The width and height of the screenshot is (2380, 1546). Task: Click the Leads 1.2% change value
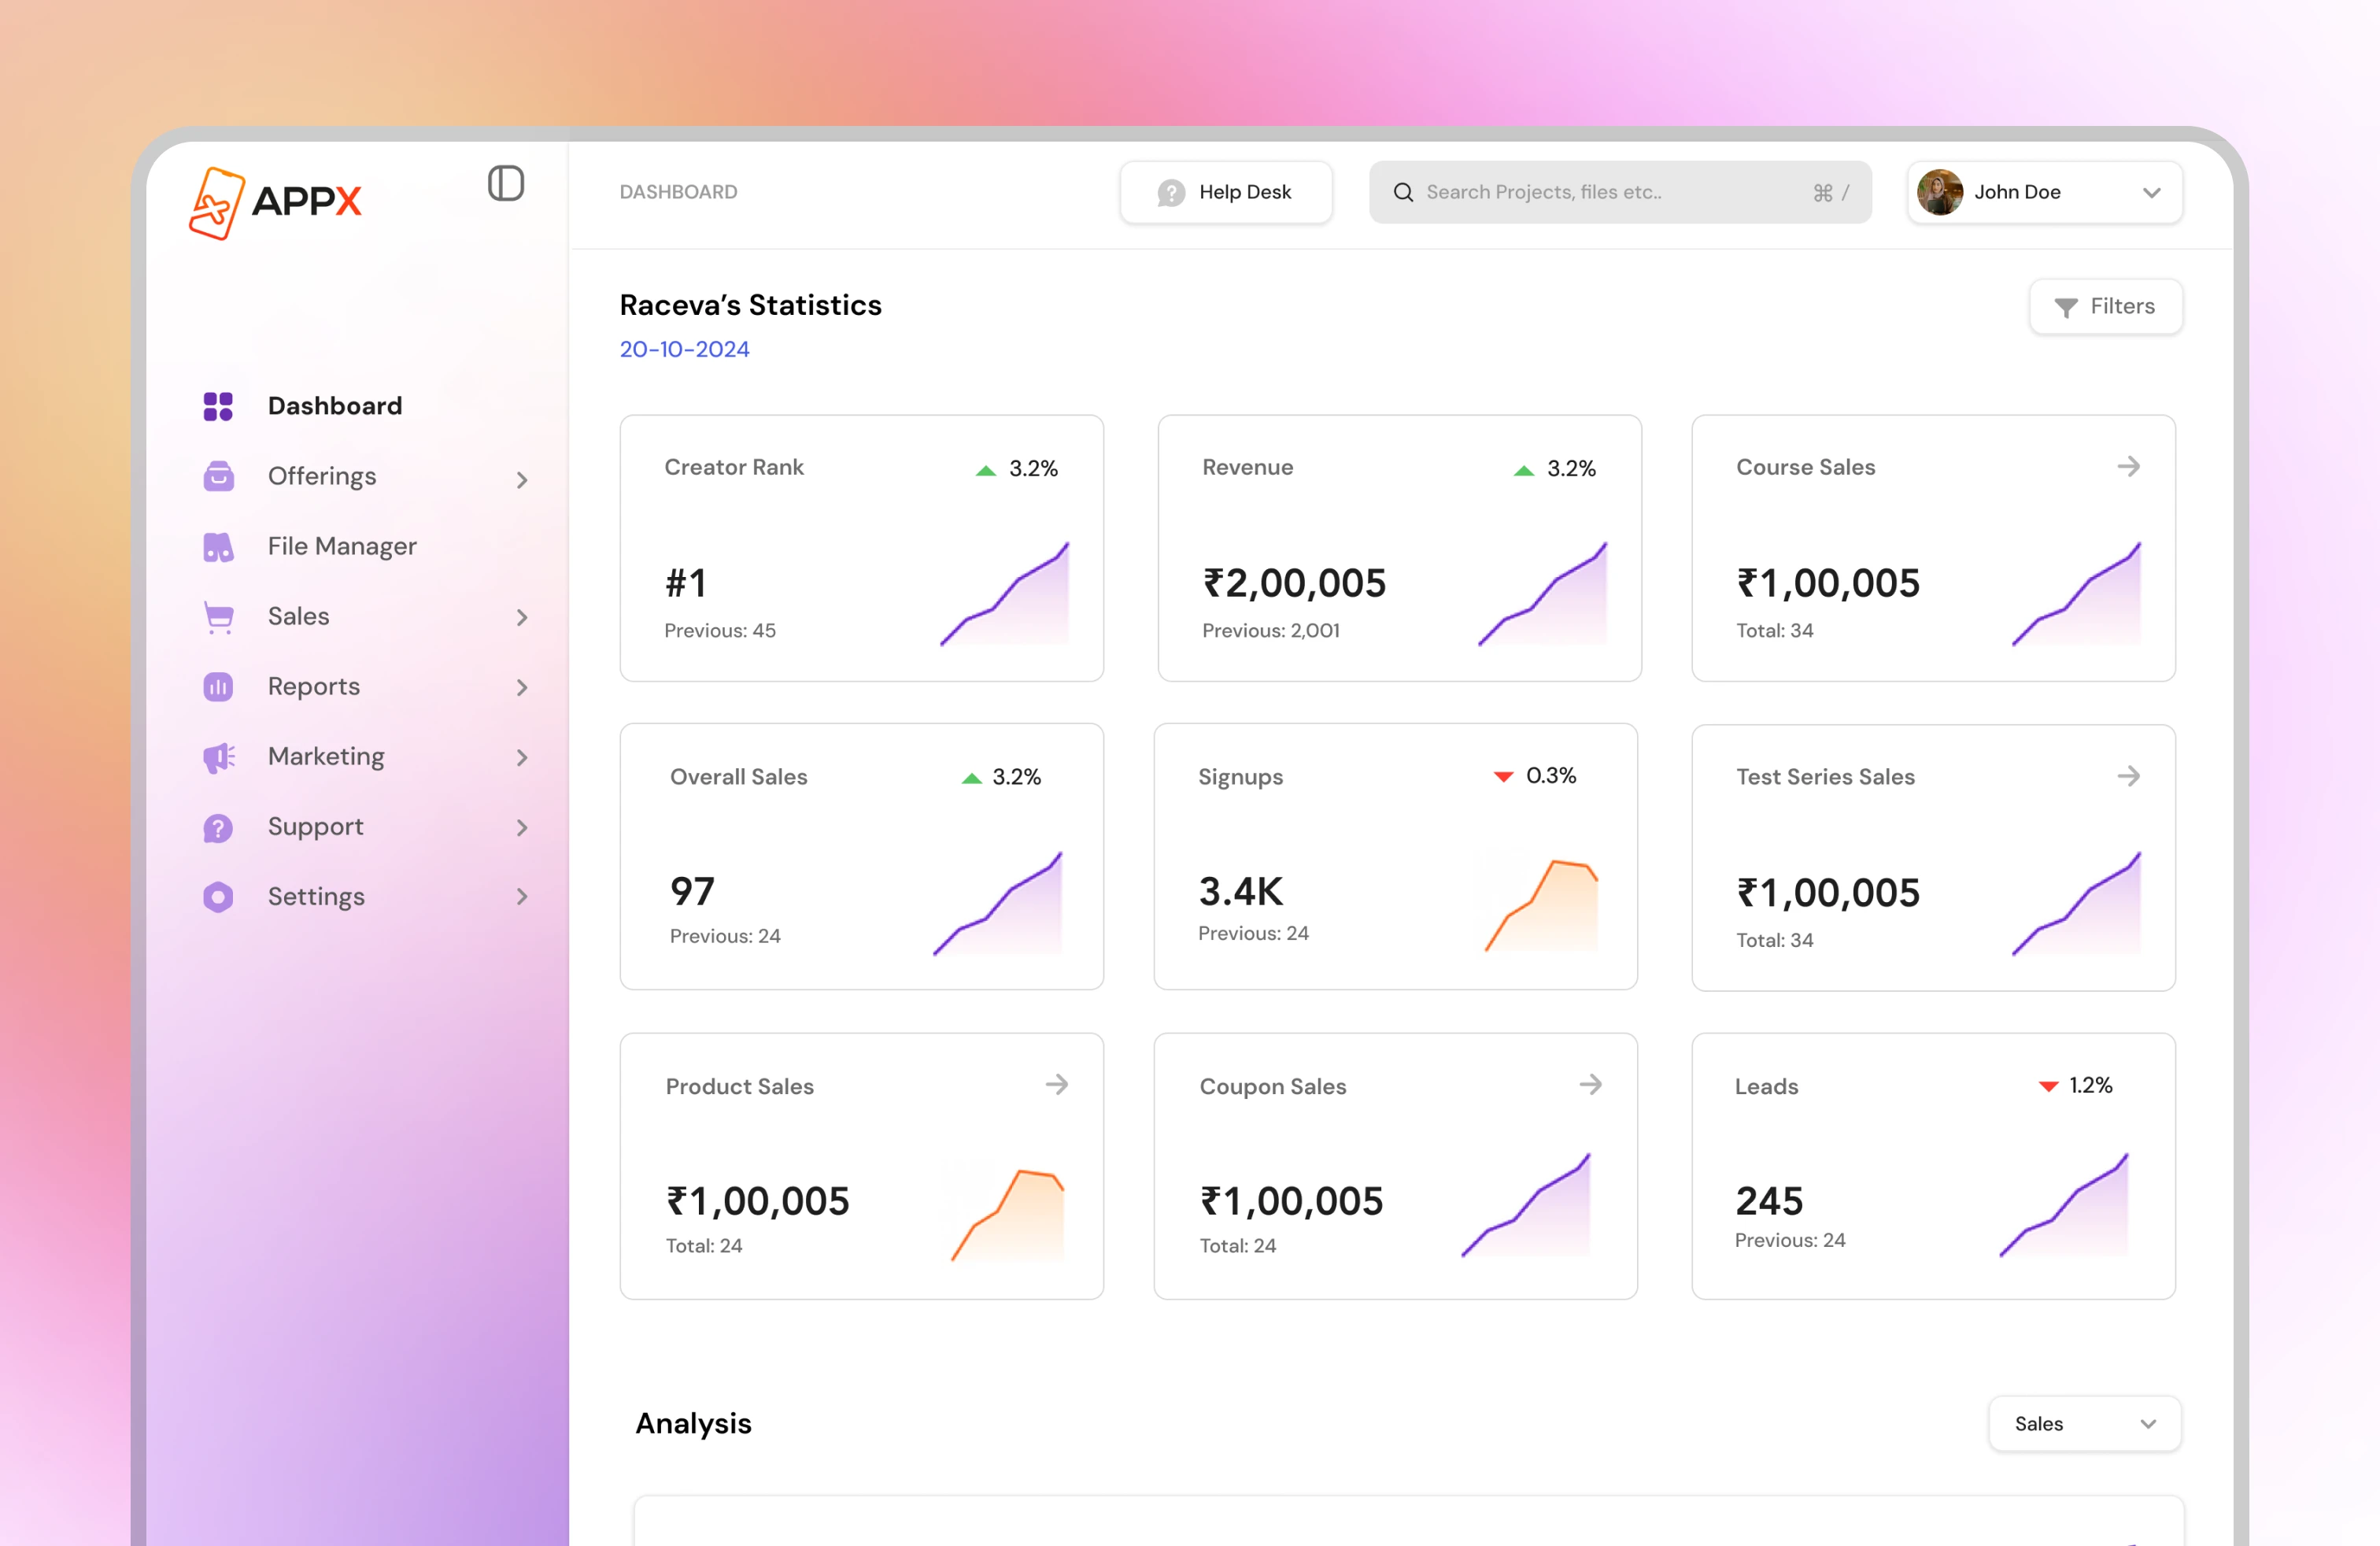pyautogui.click(x=2090, y=1085)
